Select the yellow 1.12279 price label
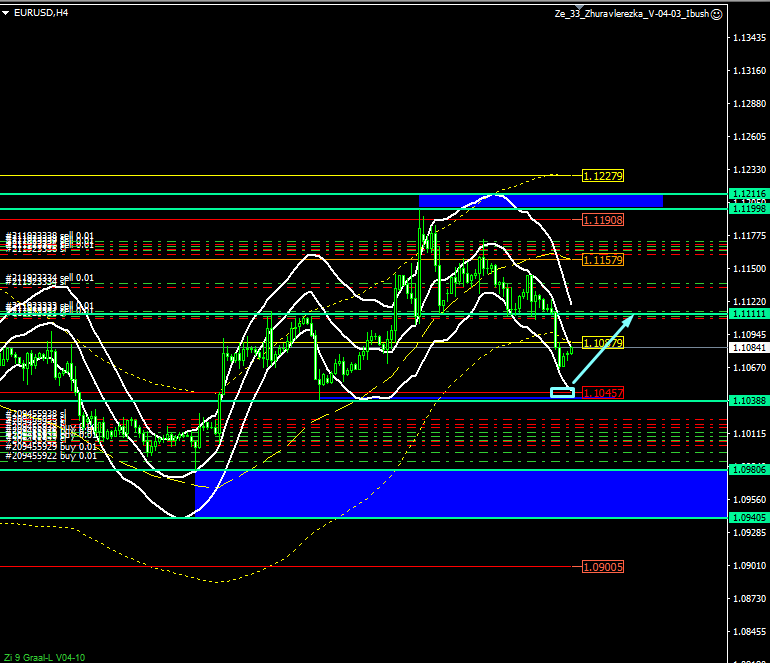 pyautogui.click(x=603, y=176)
